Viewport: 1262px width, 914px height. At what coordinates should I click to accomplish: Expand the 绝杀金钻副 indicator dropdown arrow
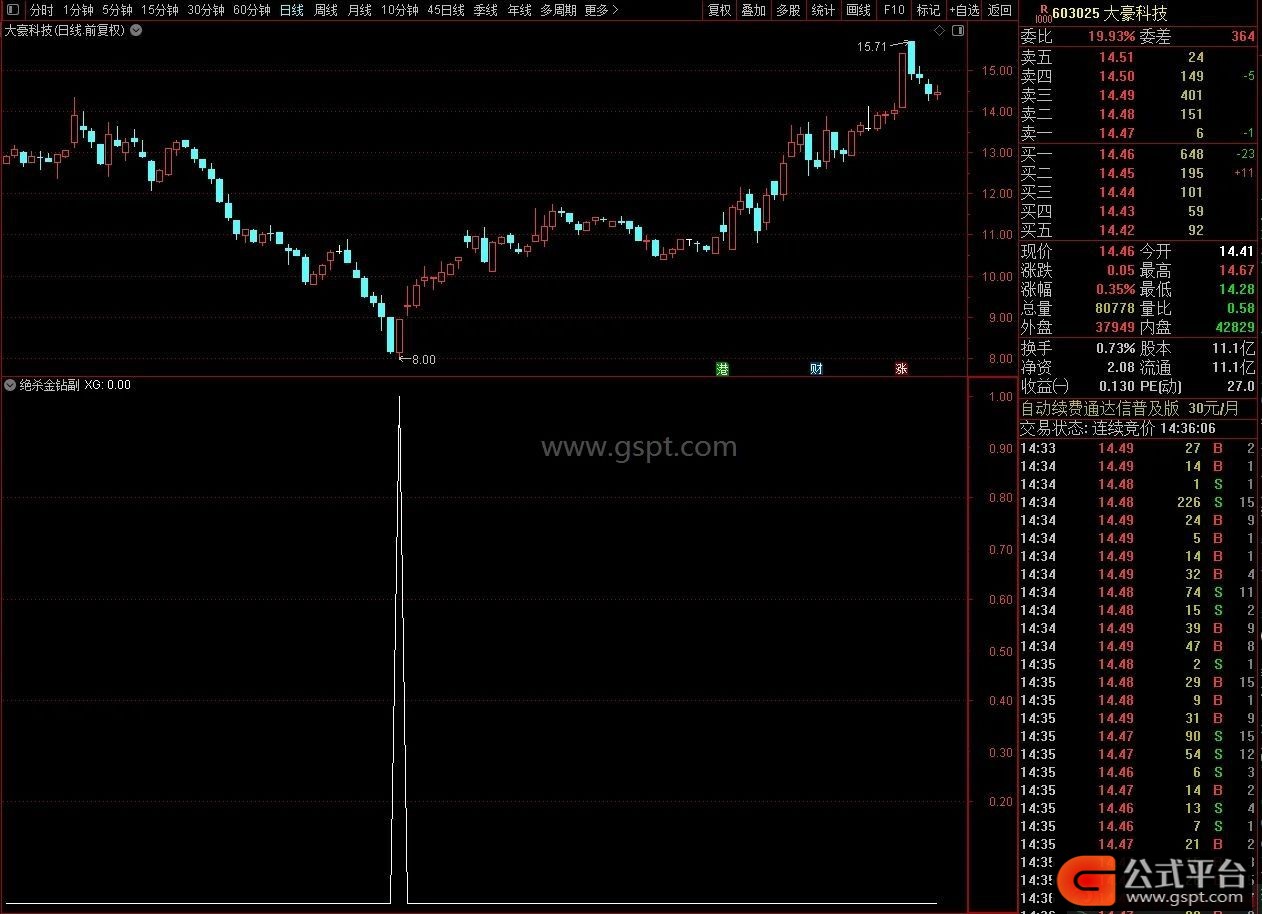point(10,385)
